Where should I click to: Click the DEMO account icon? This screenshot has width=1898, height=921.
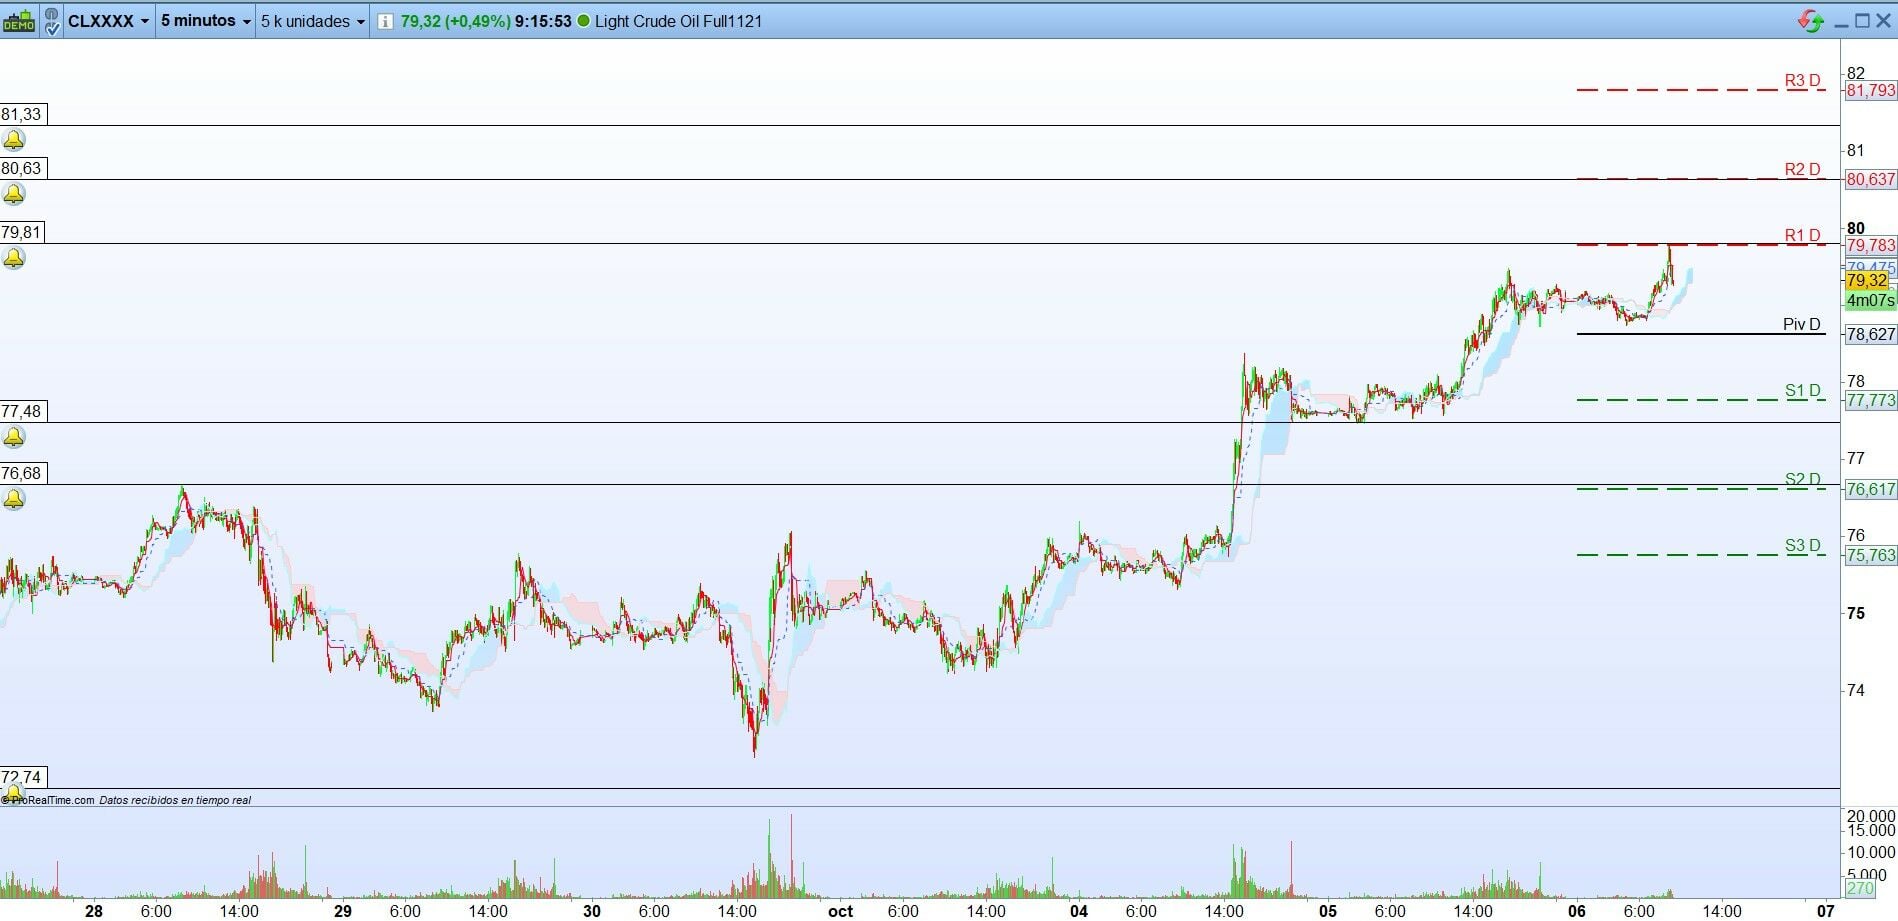point(19,21)
